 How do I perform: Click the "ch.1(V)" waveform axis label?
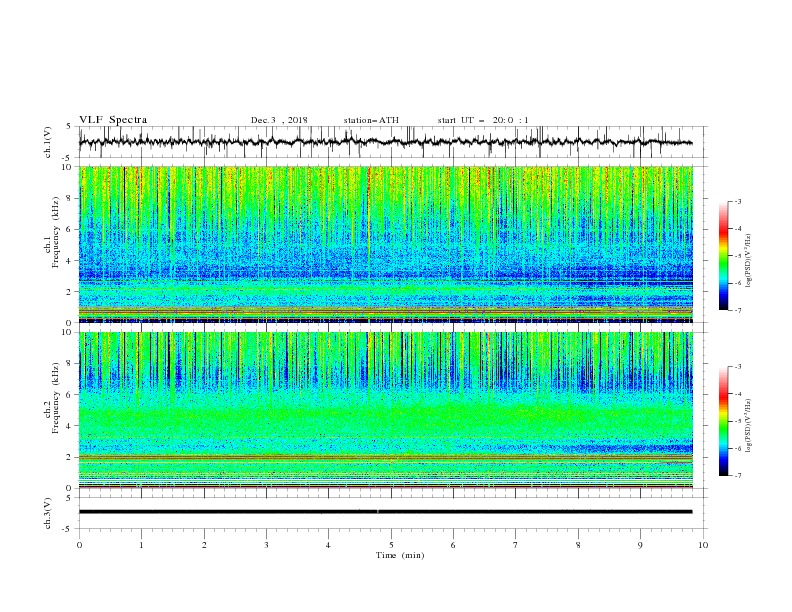click(x=48, y=142)
